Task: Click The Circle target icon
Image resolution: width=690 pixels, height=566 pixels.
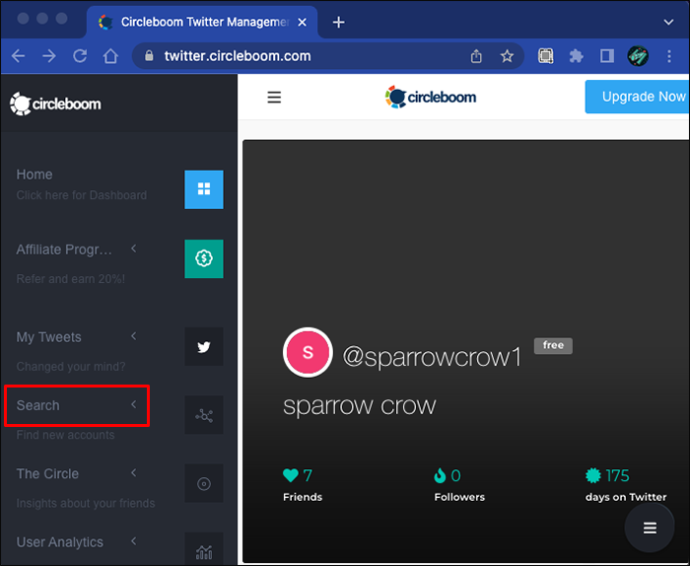Action: (x=204, y=483)
